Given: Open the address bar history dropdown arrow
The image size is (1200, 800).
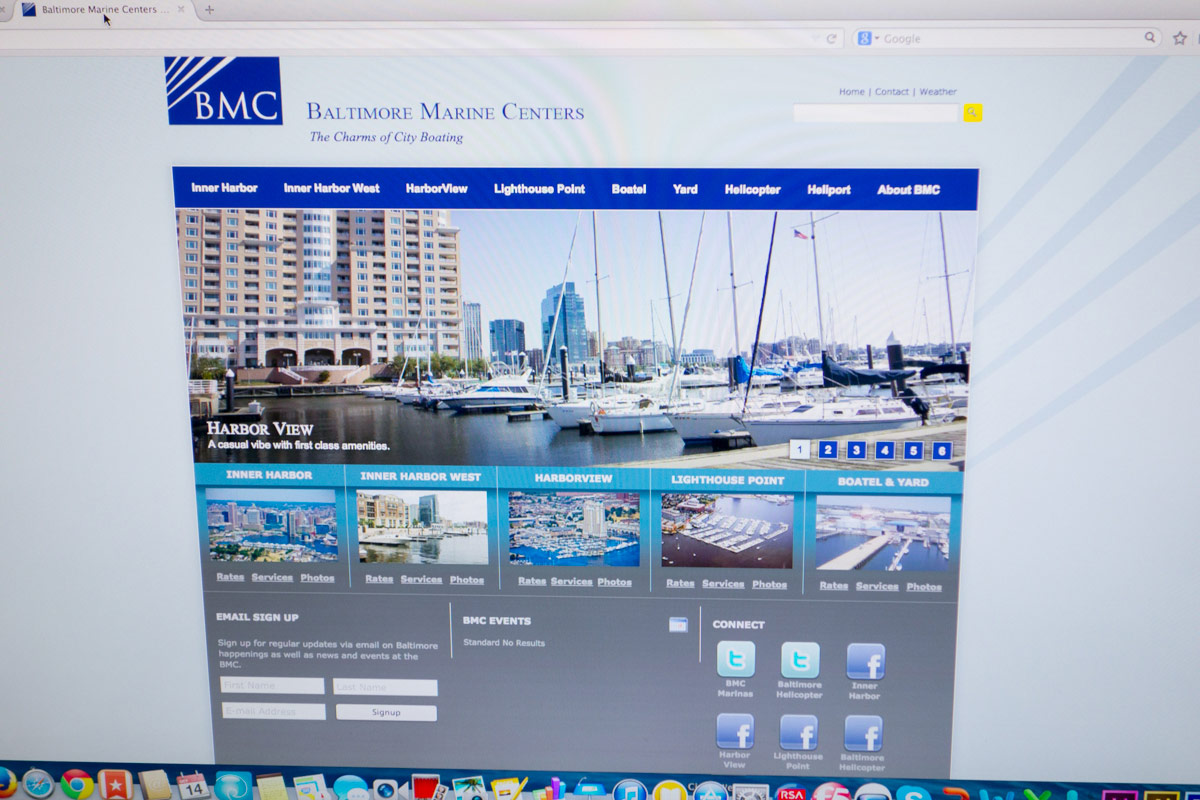Looking at the screenshot, I should pos(815,38).
